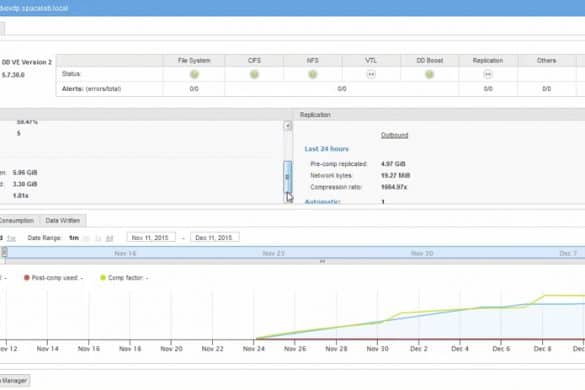This screenshot has width=585, height=390.
Task: Click the Replication column header in status table
Action: 488,60
